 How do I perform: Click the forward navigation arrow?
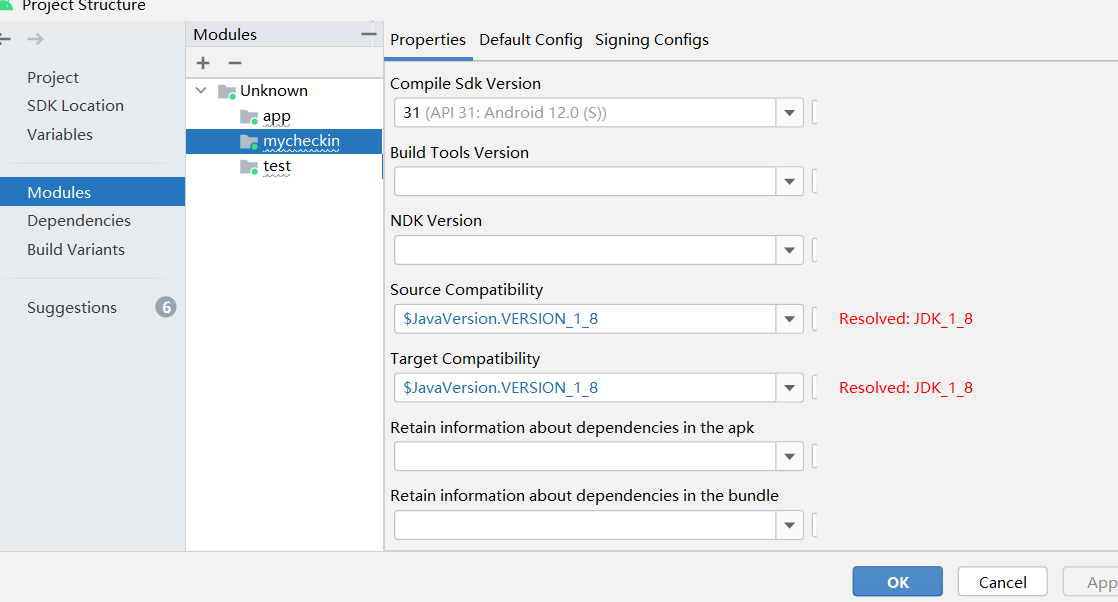point(35,39)
